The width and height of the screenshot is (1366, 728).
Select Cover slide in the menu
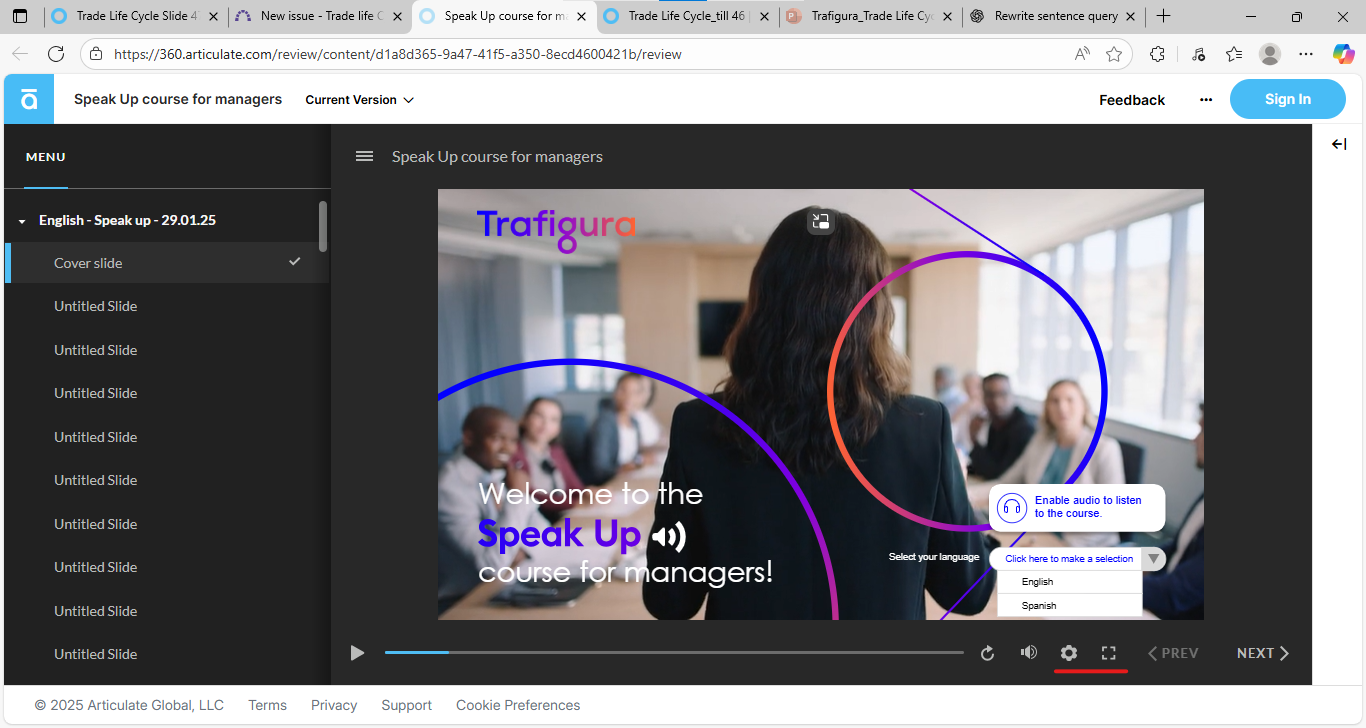point(88,263)
